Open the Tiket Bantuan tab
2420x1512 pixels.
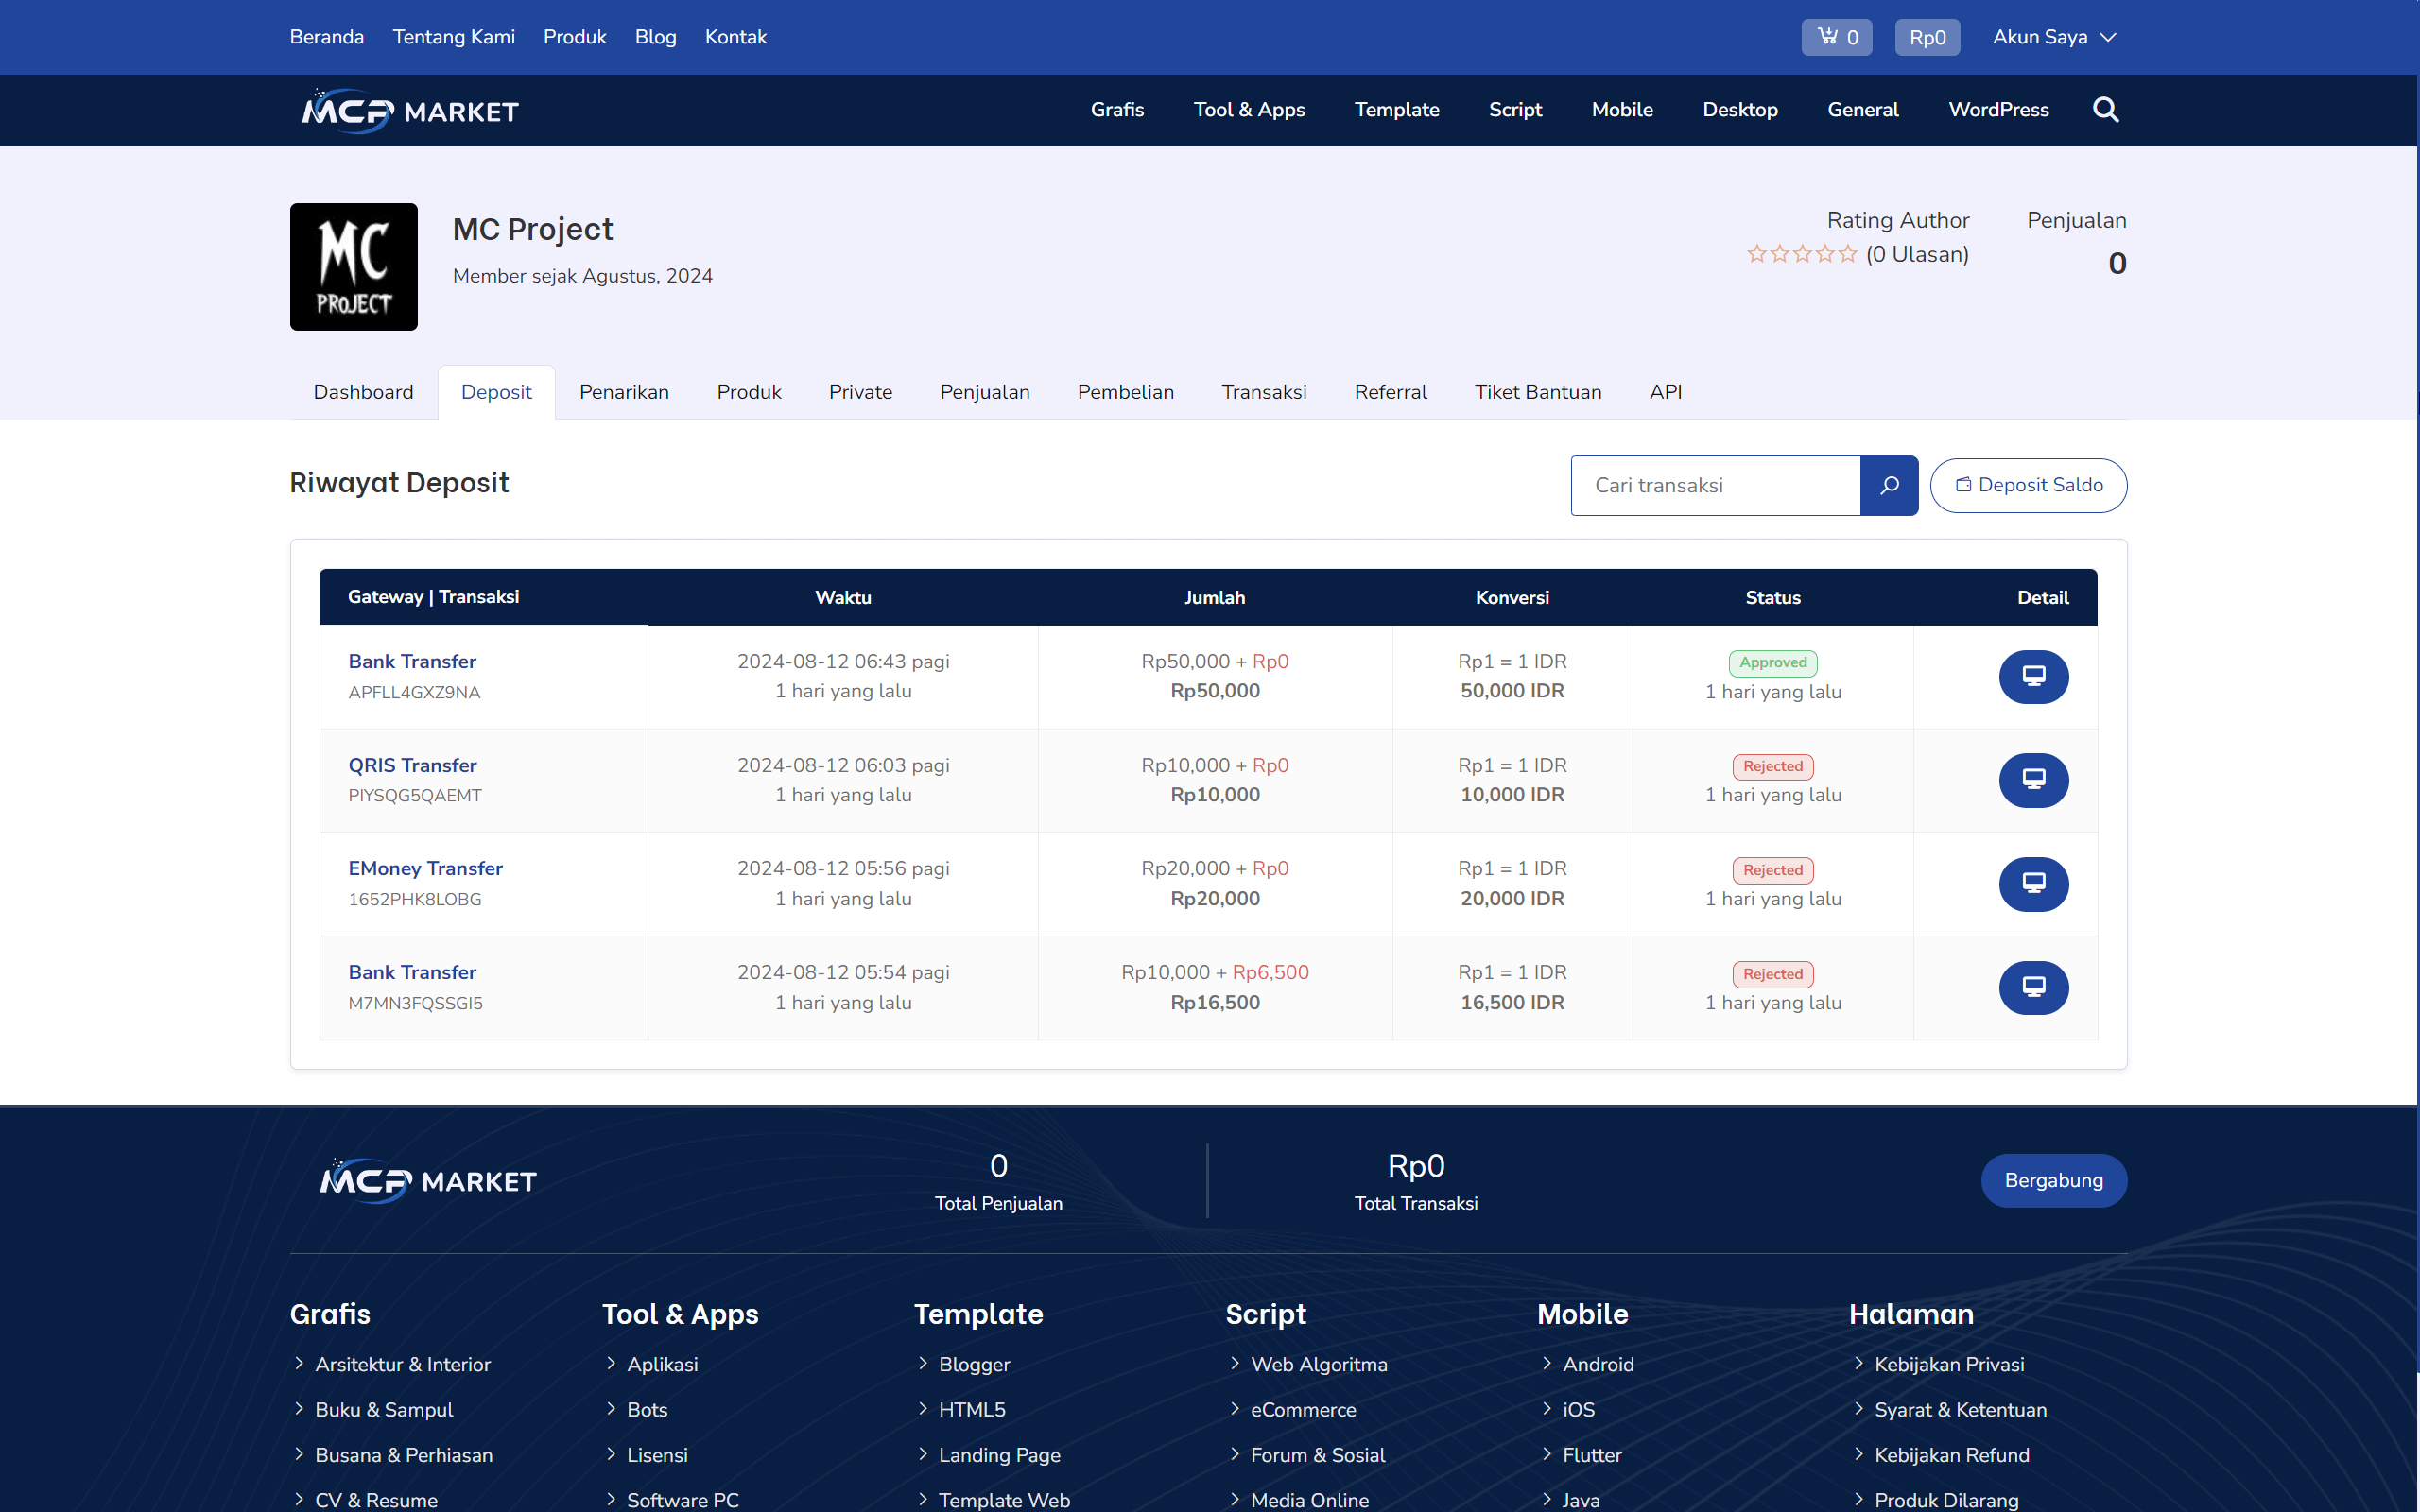click(1537, 392)
